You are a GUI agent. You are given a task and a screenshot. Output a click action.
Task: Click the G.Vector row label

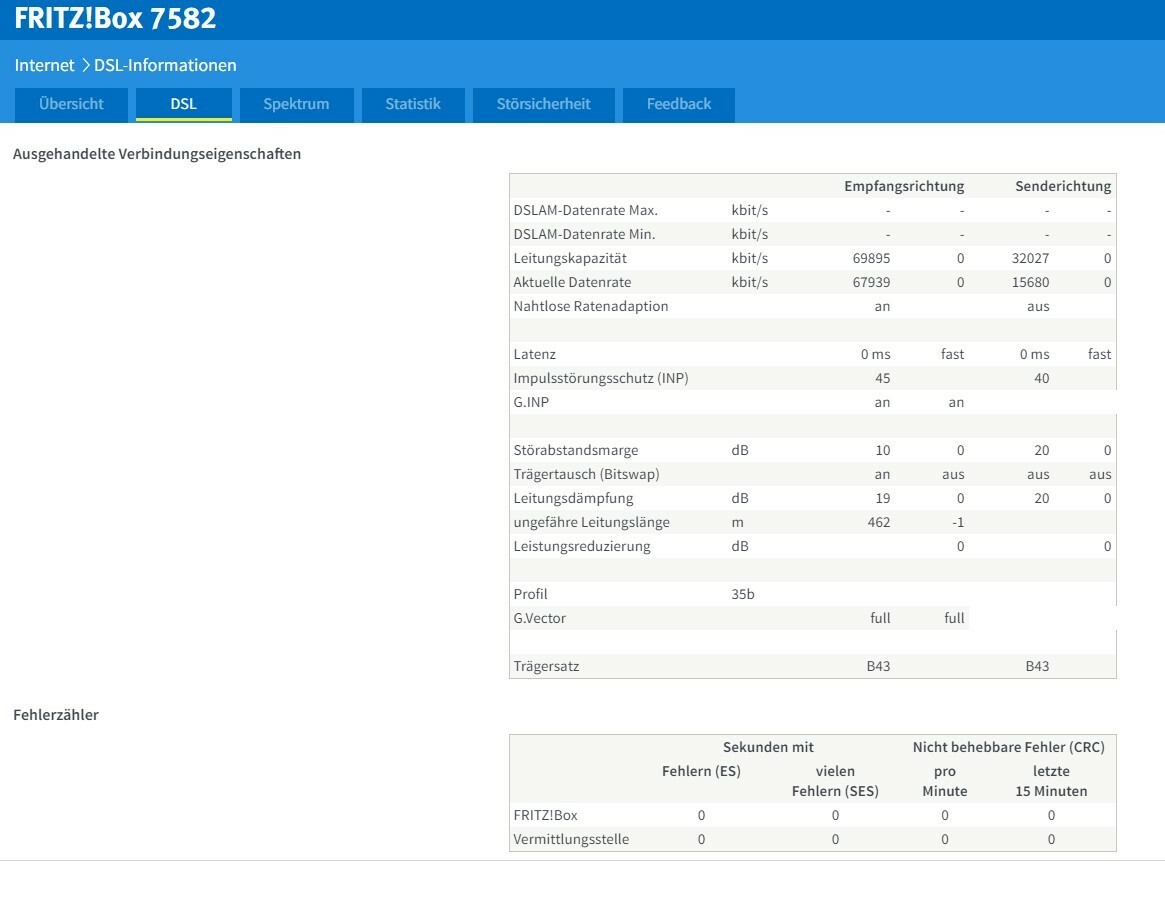[539, 618]
